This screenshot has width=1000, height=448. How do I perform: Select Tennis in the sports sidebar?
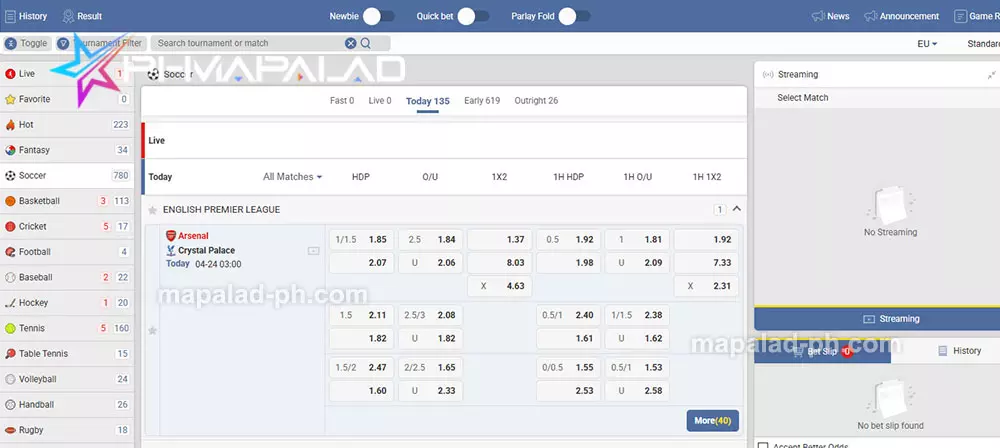(33, 328)
